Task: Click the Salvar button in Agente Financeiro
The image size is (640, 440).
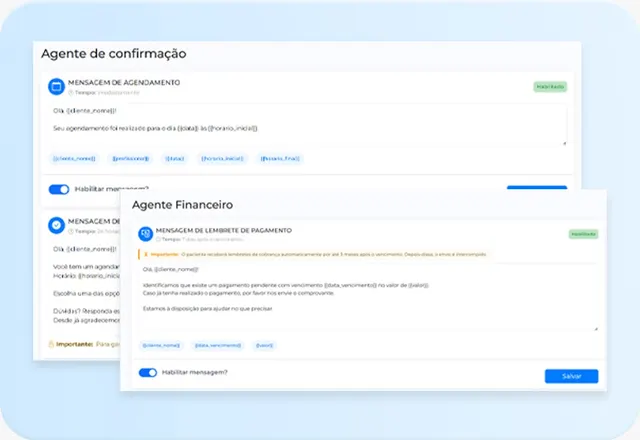Action: 571,376
